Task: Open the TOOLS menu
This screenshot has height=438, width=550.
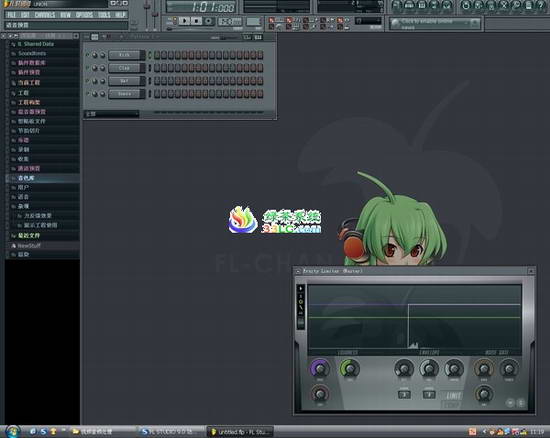Action: 104,15
